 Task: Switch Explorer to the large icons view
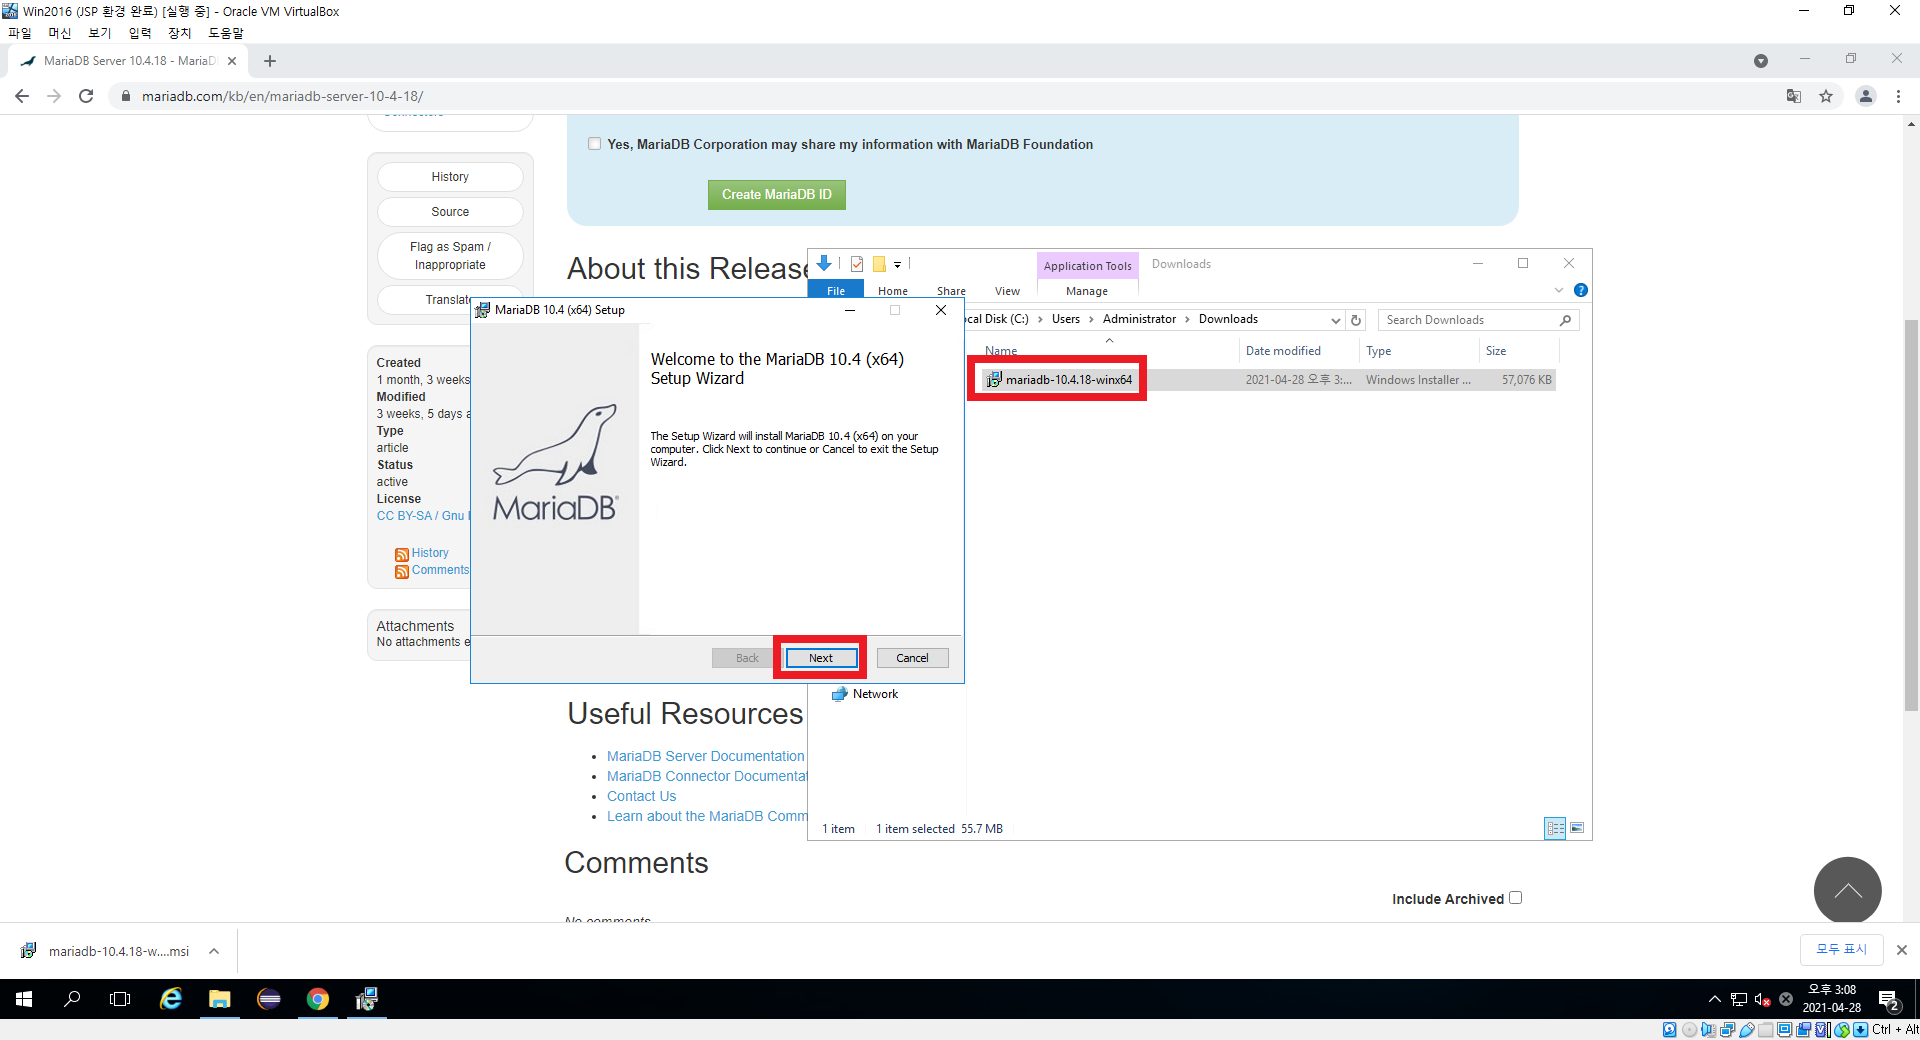(x=1577, y=828)
